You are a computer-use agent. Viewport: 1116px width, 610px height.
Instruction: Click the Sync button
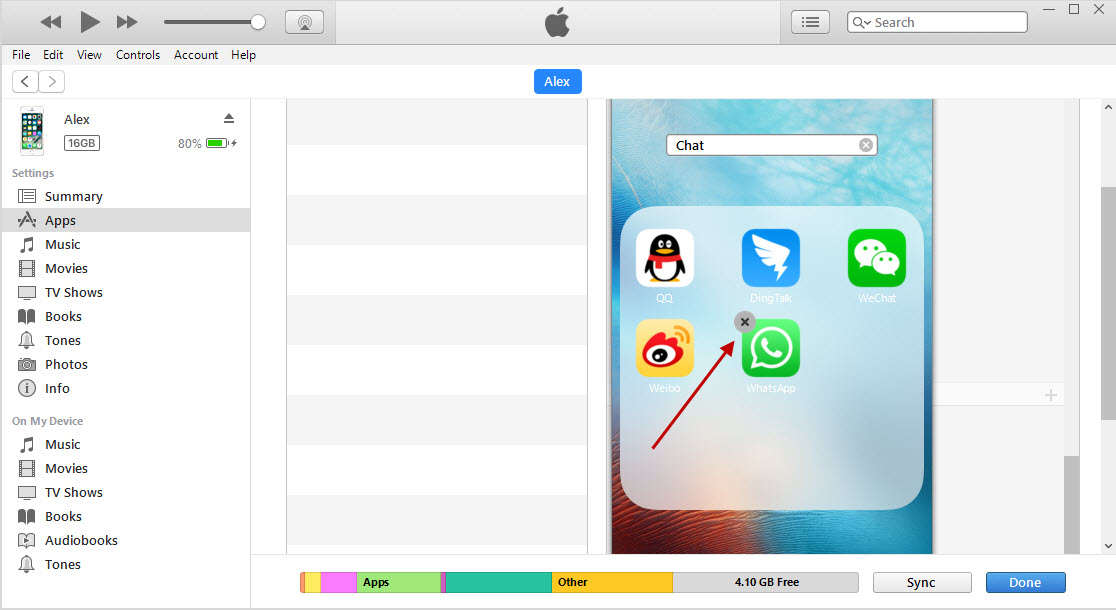922,582
